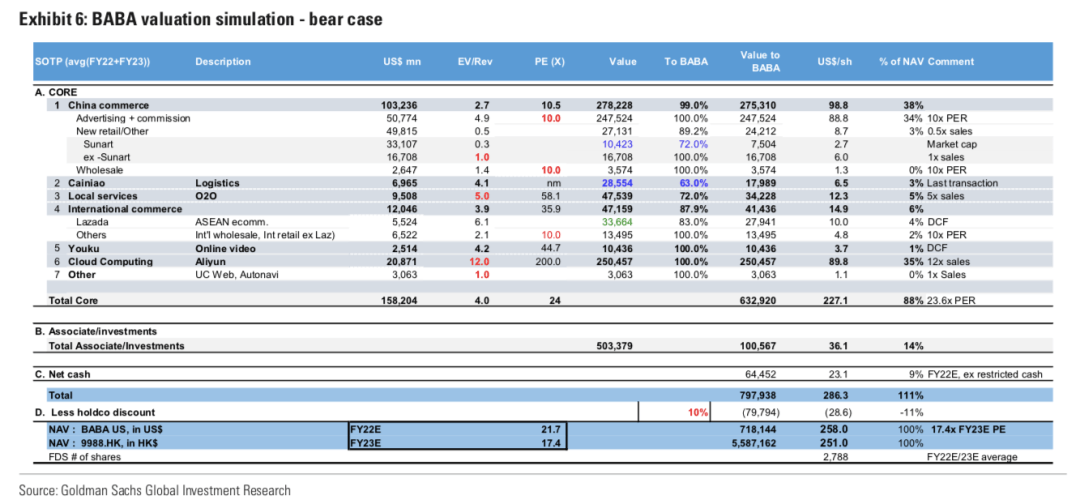The height and width of the screenshot is (504, 1080).
Task: Select the 'Local services' row label
Action: click(103, 196)
